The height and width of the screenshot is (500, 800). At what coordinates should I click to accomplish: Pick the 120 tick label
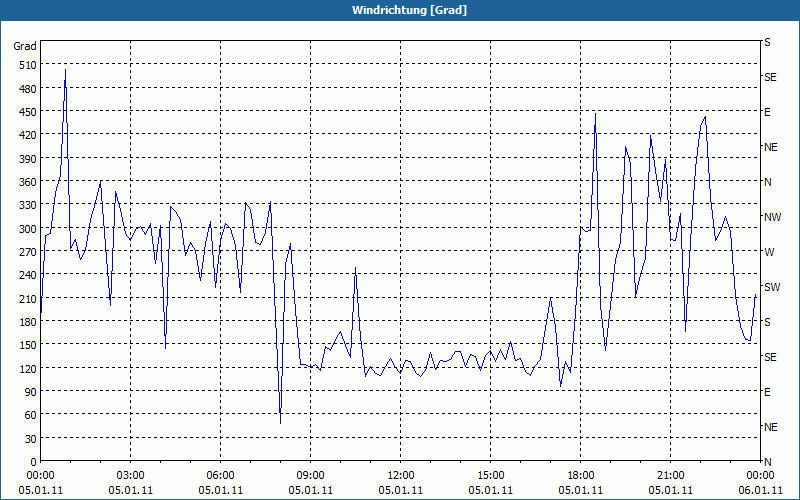coord(28,369)
